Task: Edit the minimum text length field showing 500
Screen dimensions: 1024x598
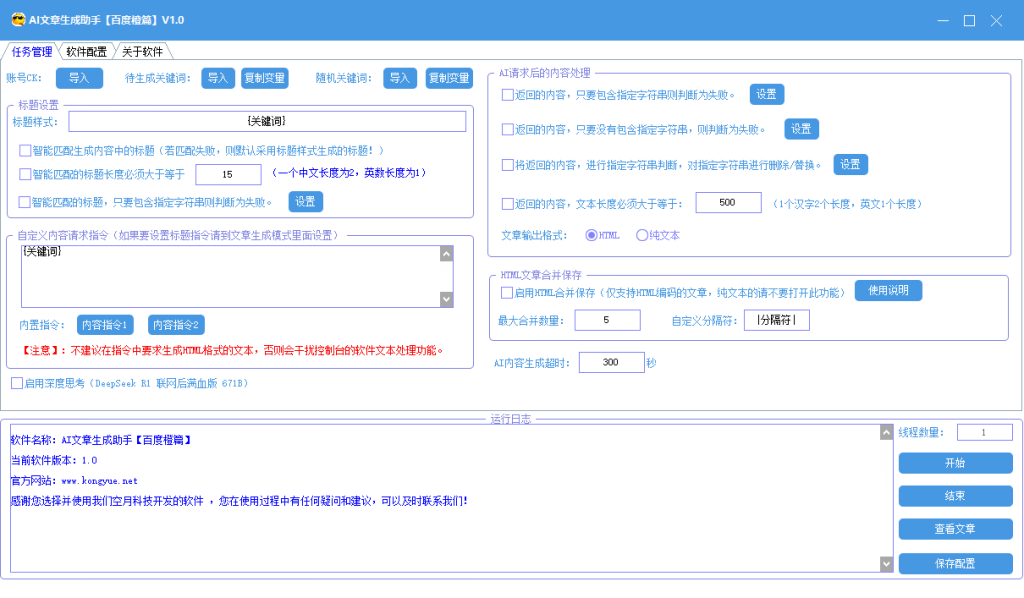Action: click(728, 203)
